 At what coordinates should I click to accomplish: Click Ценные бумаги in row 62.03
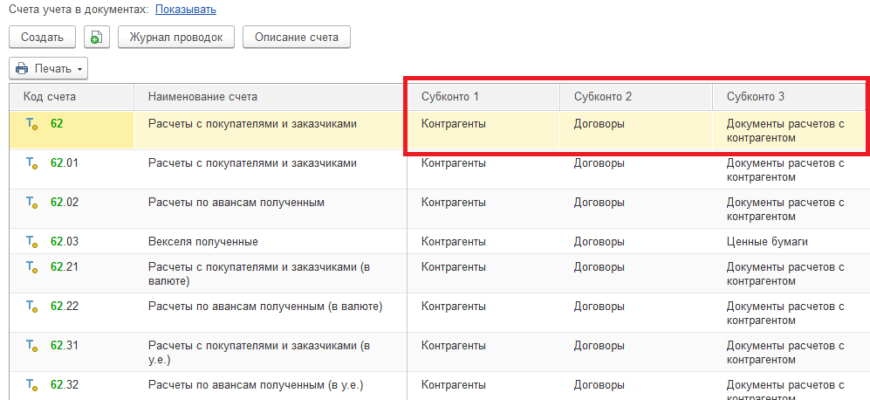[767, 242]
